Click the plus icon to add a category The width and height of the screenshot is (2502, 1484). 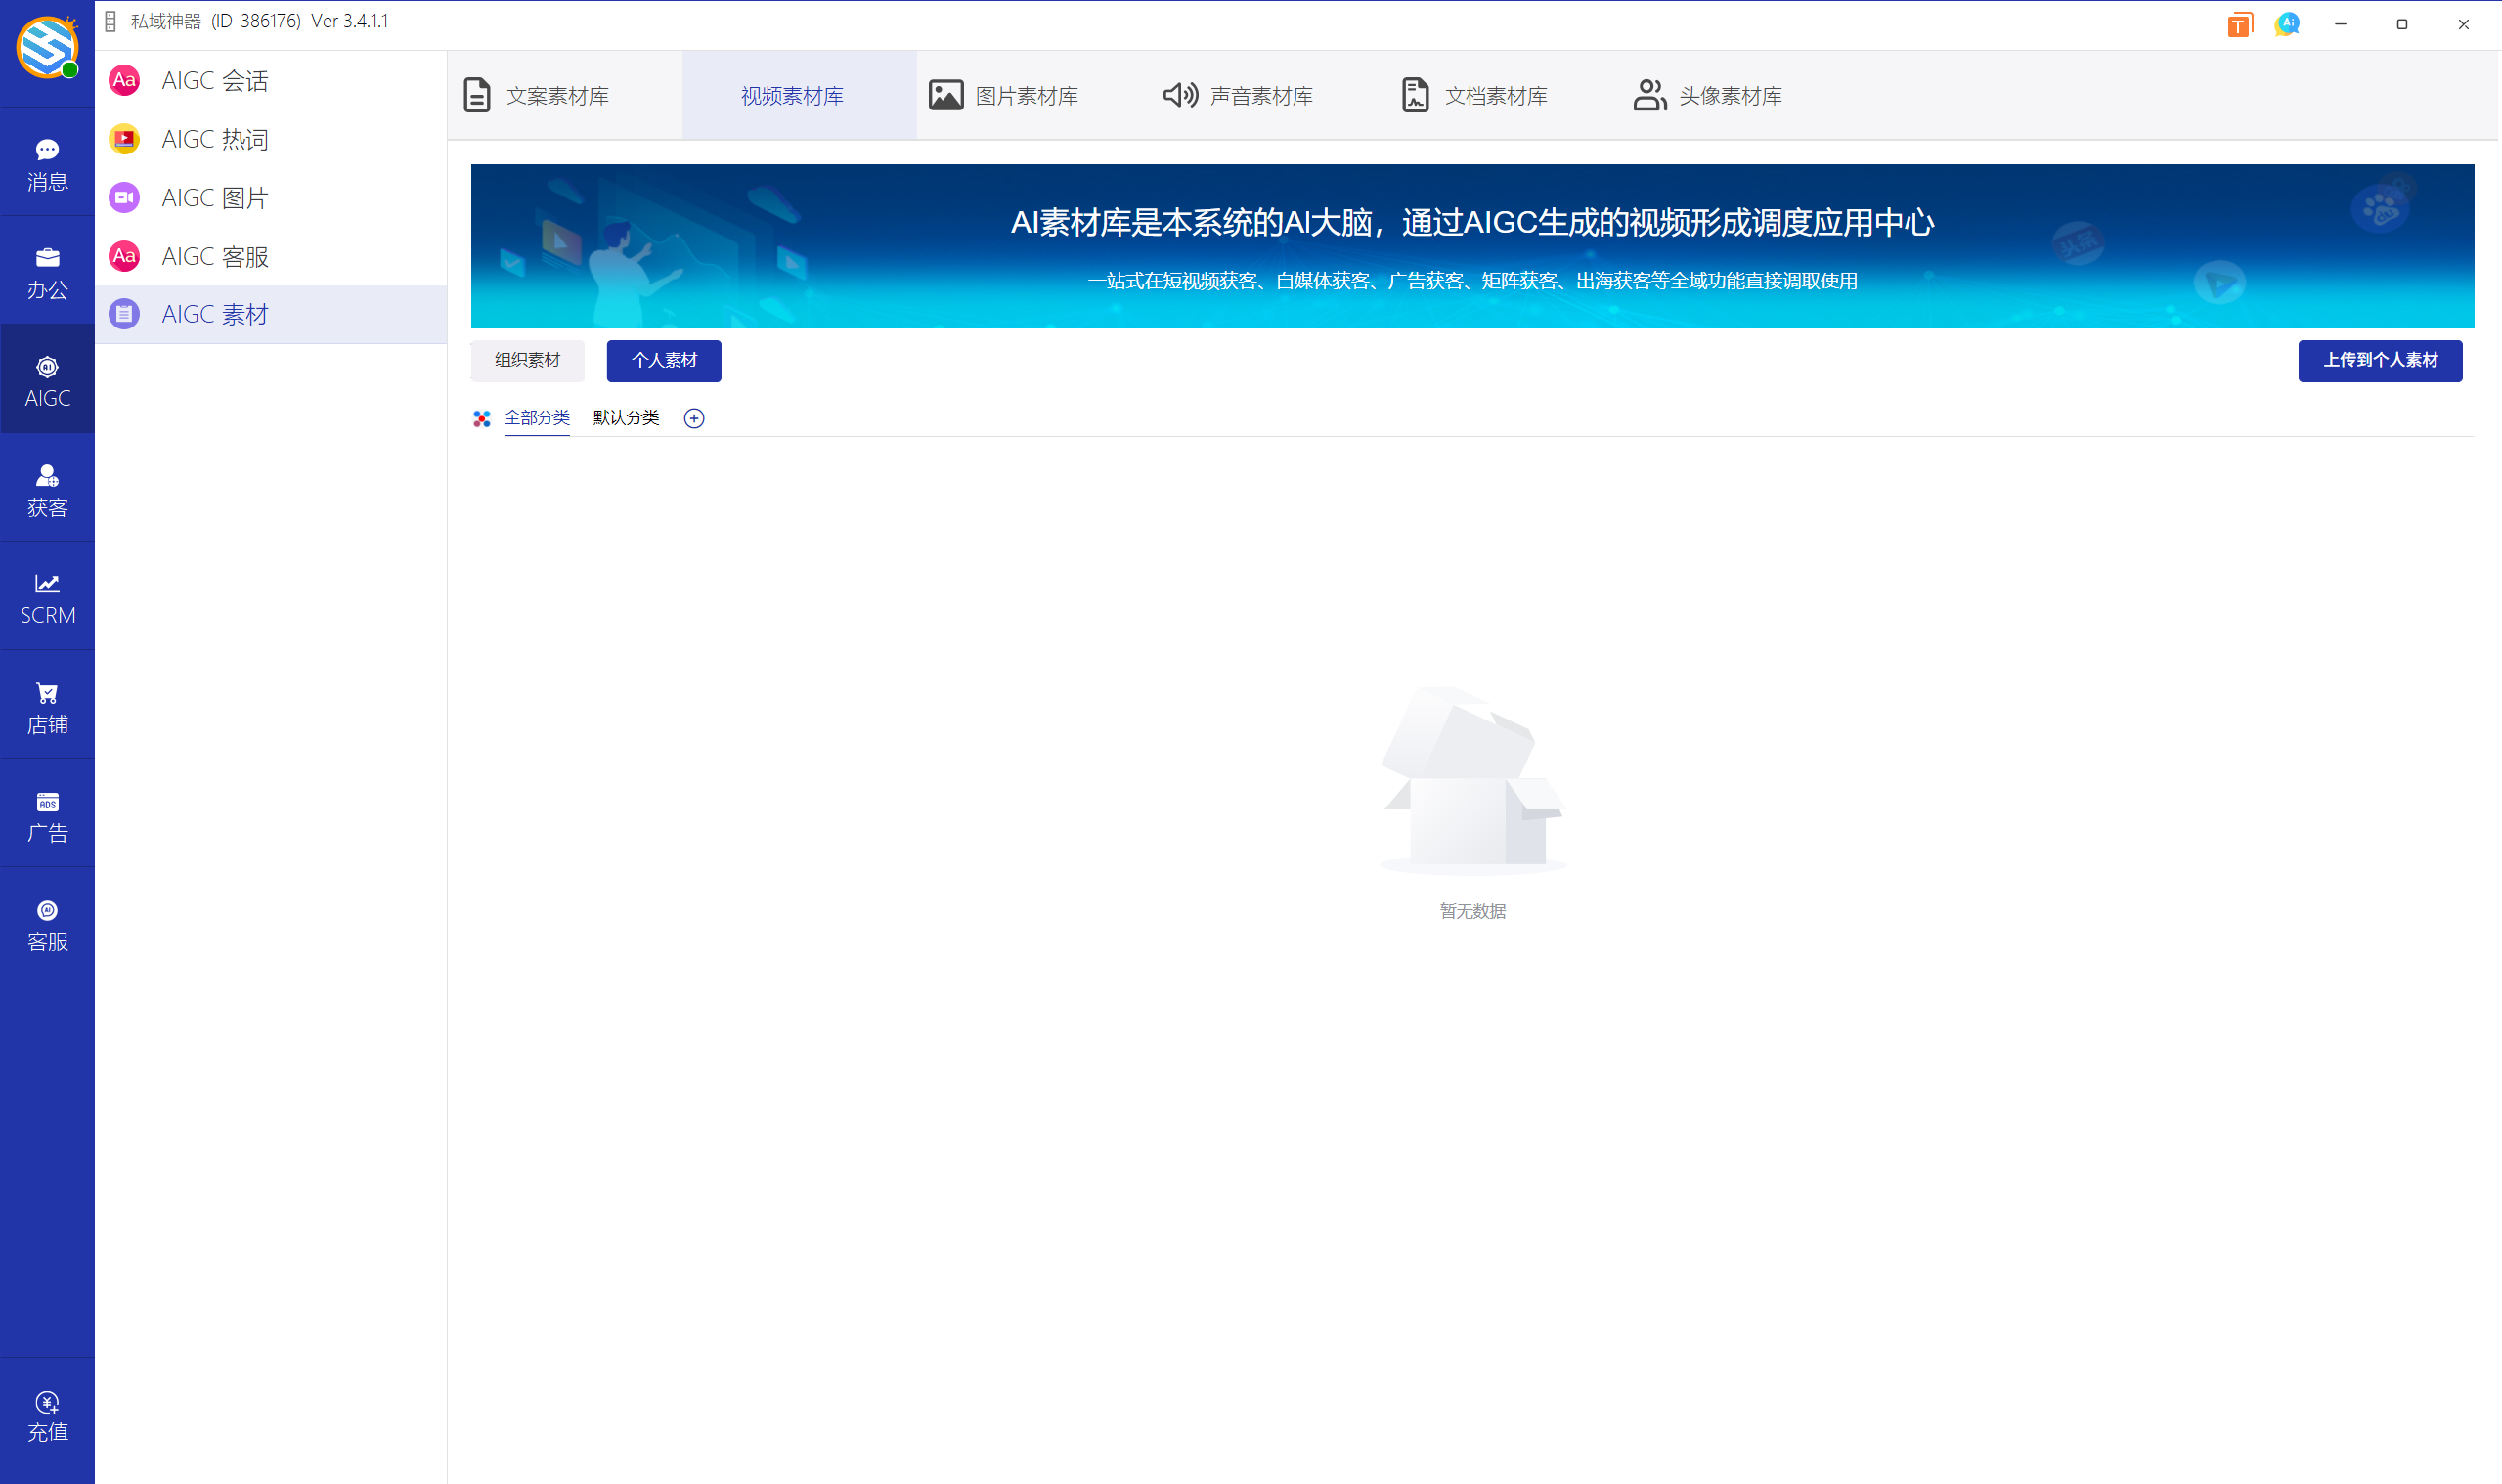click(x=695, y=418)
